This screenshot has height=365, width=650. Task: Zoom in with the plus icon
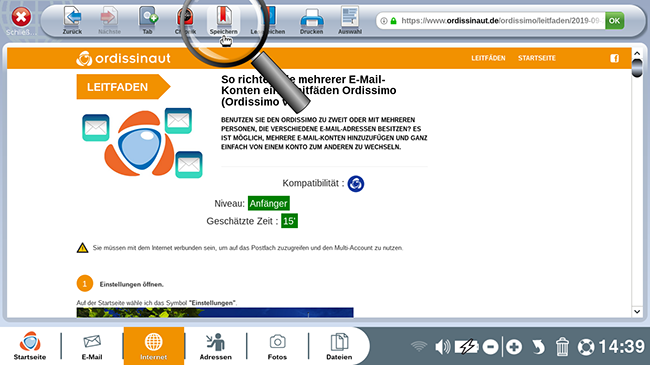[514, 347]
